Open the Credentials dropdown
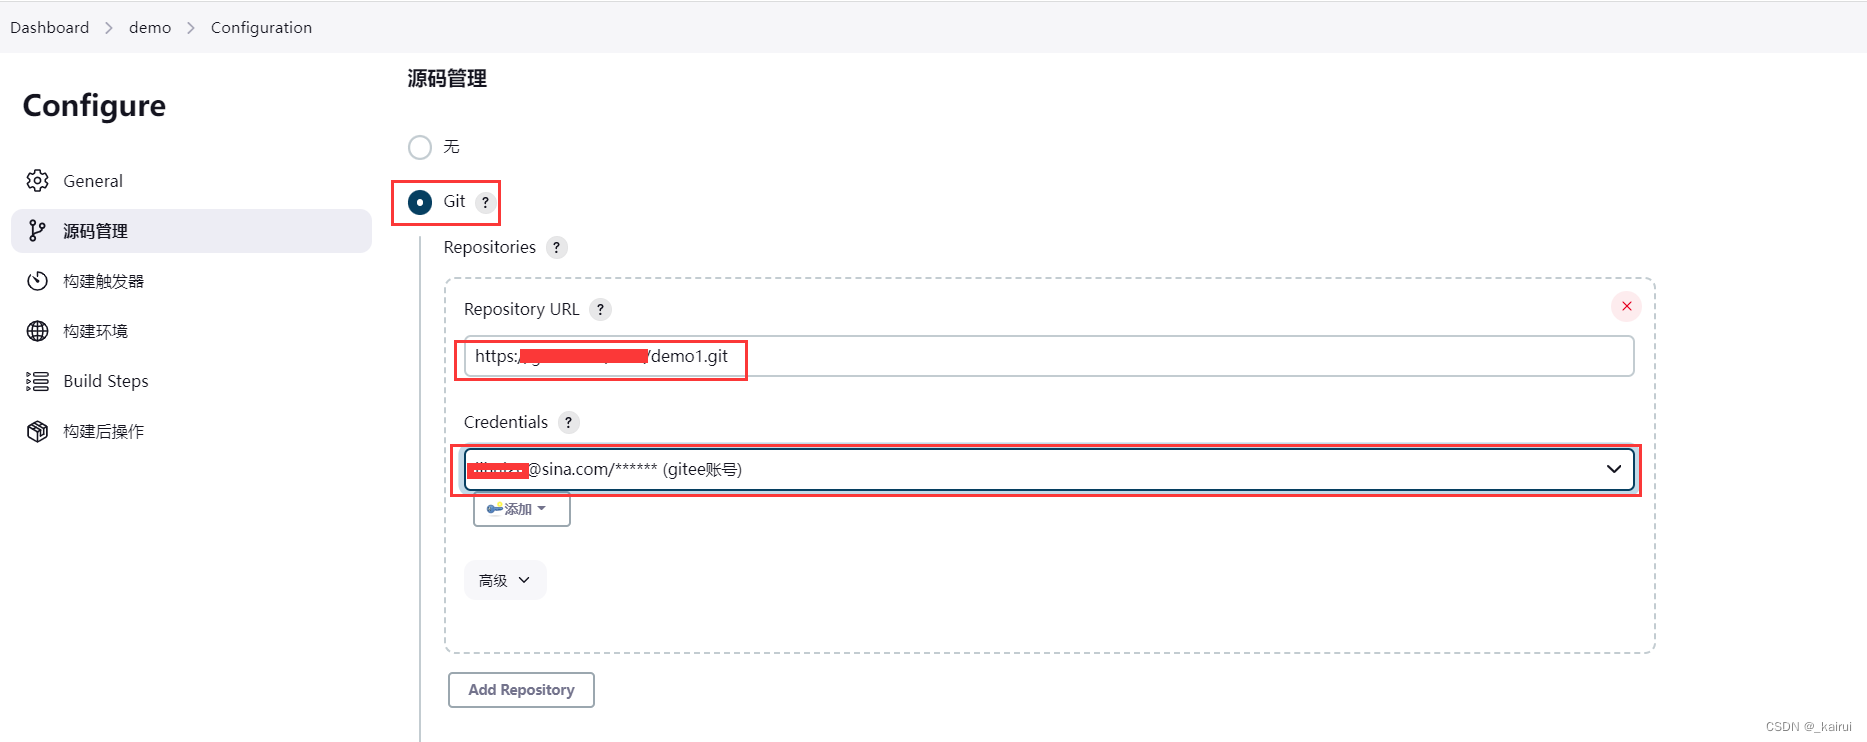 click(1049, 469)
